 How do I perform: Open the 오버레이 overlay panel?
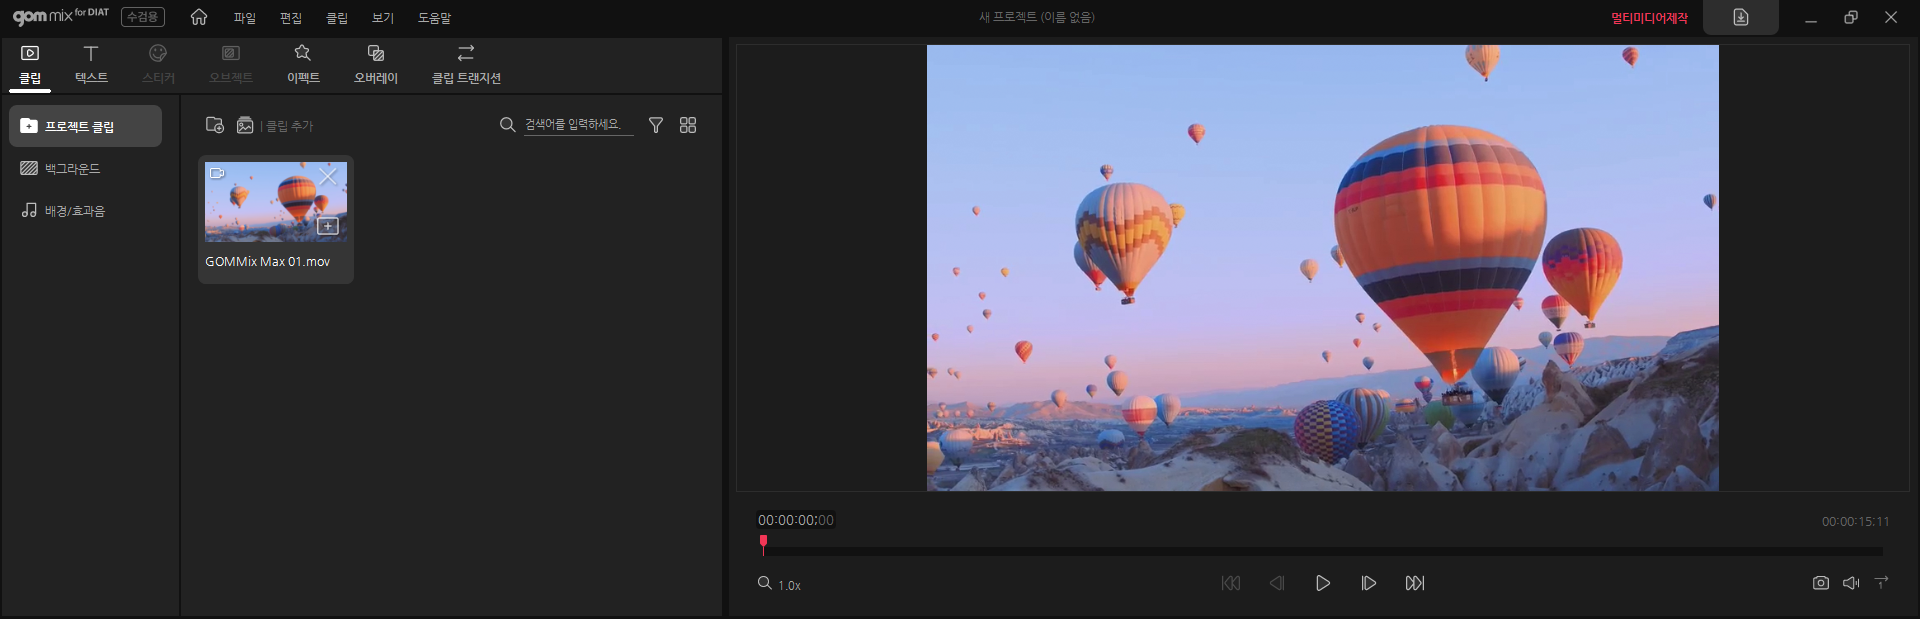[x=376, y=64]
